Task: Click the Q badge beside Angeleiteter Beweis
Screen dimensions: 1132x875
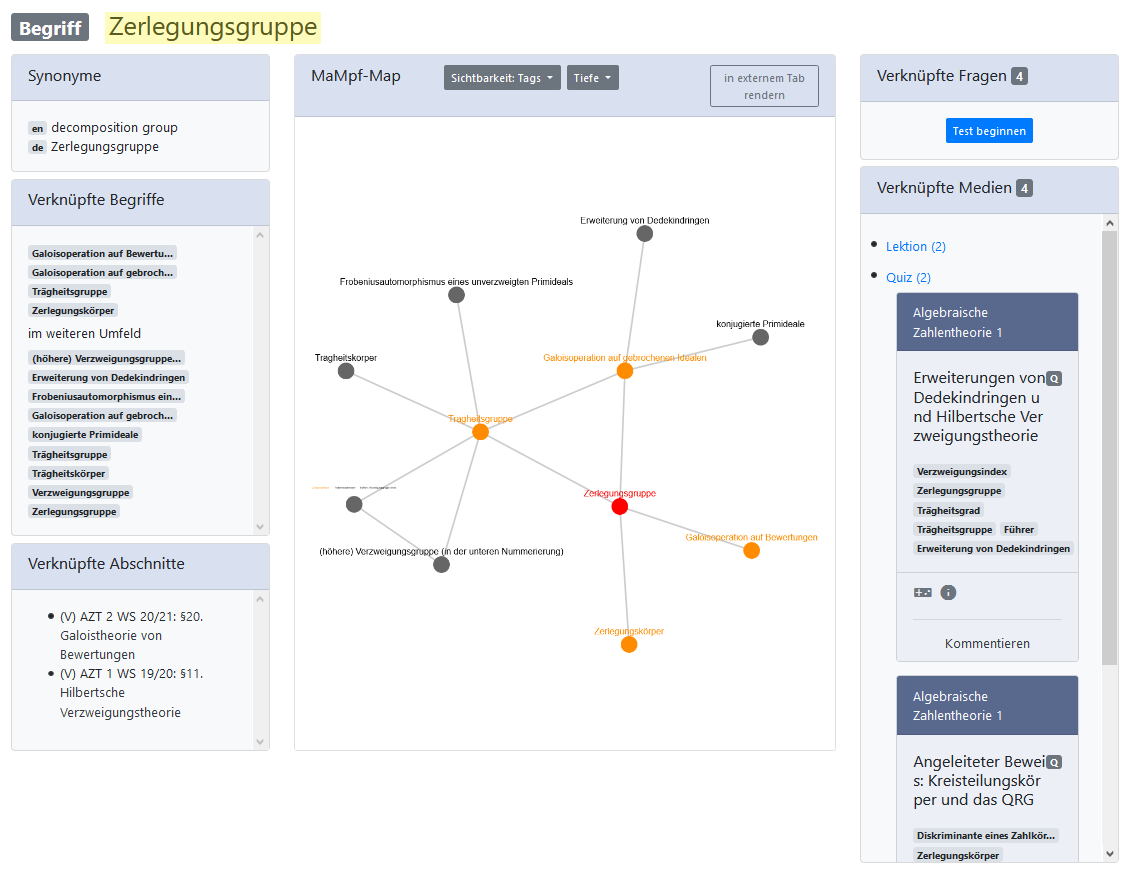Action: coord(1053,762)
